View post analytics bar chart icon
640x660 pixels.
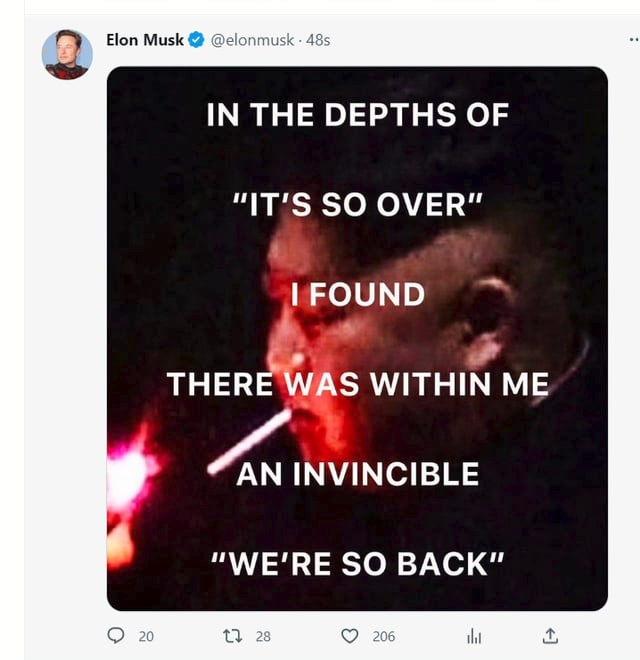coord(474,636)
